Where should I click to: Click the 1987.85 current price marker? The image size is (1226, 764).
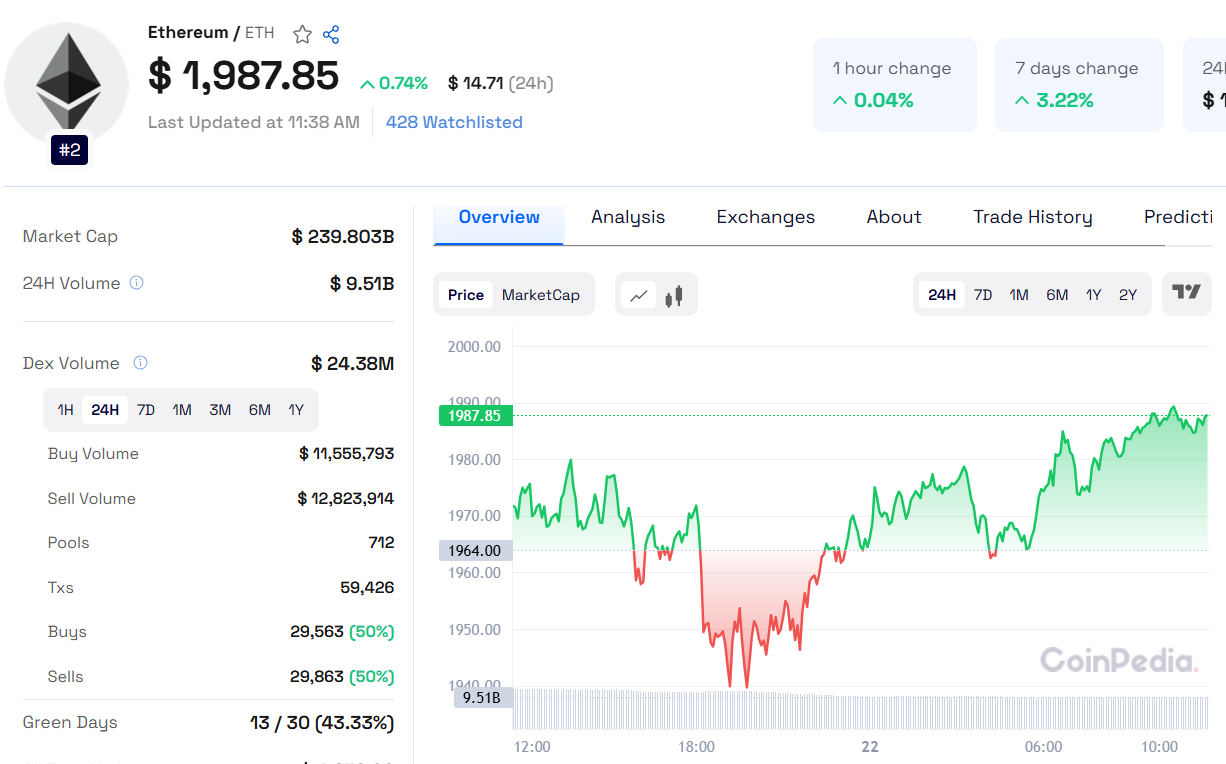pos(475,415)
